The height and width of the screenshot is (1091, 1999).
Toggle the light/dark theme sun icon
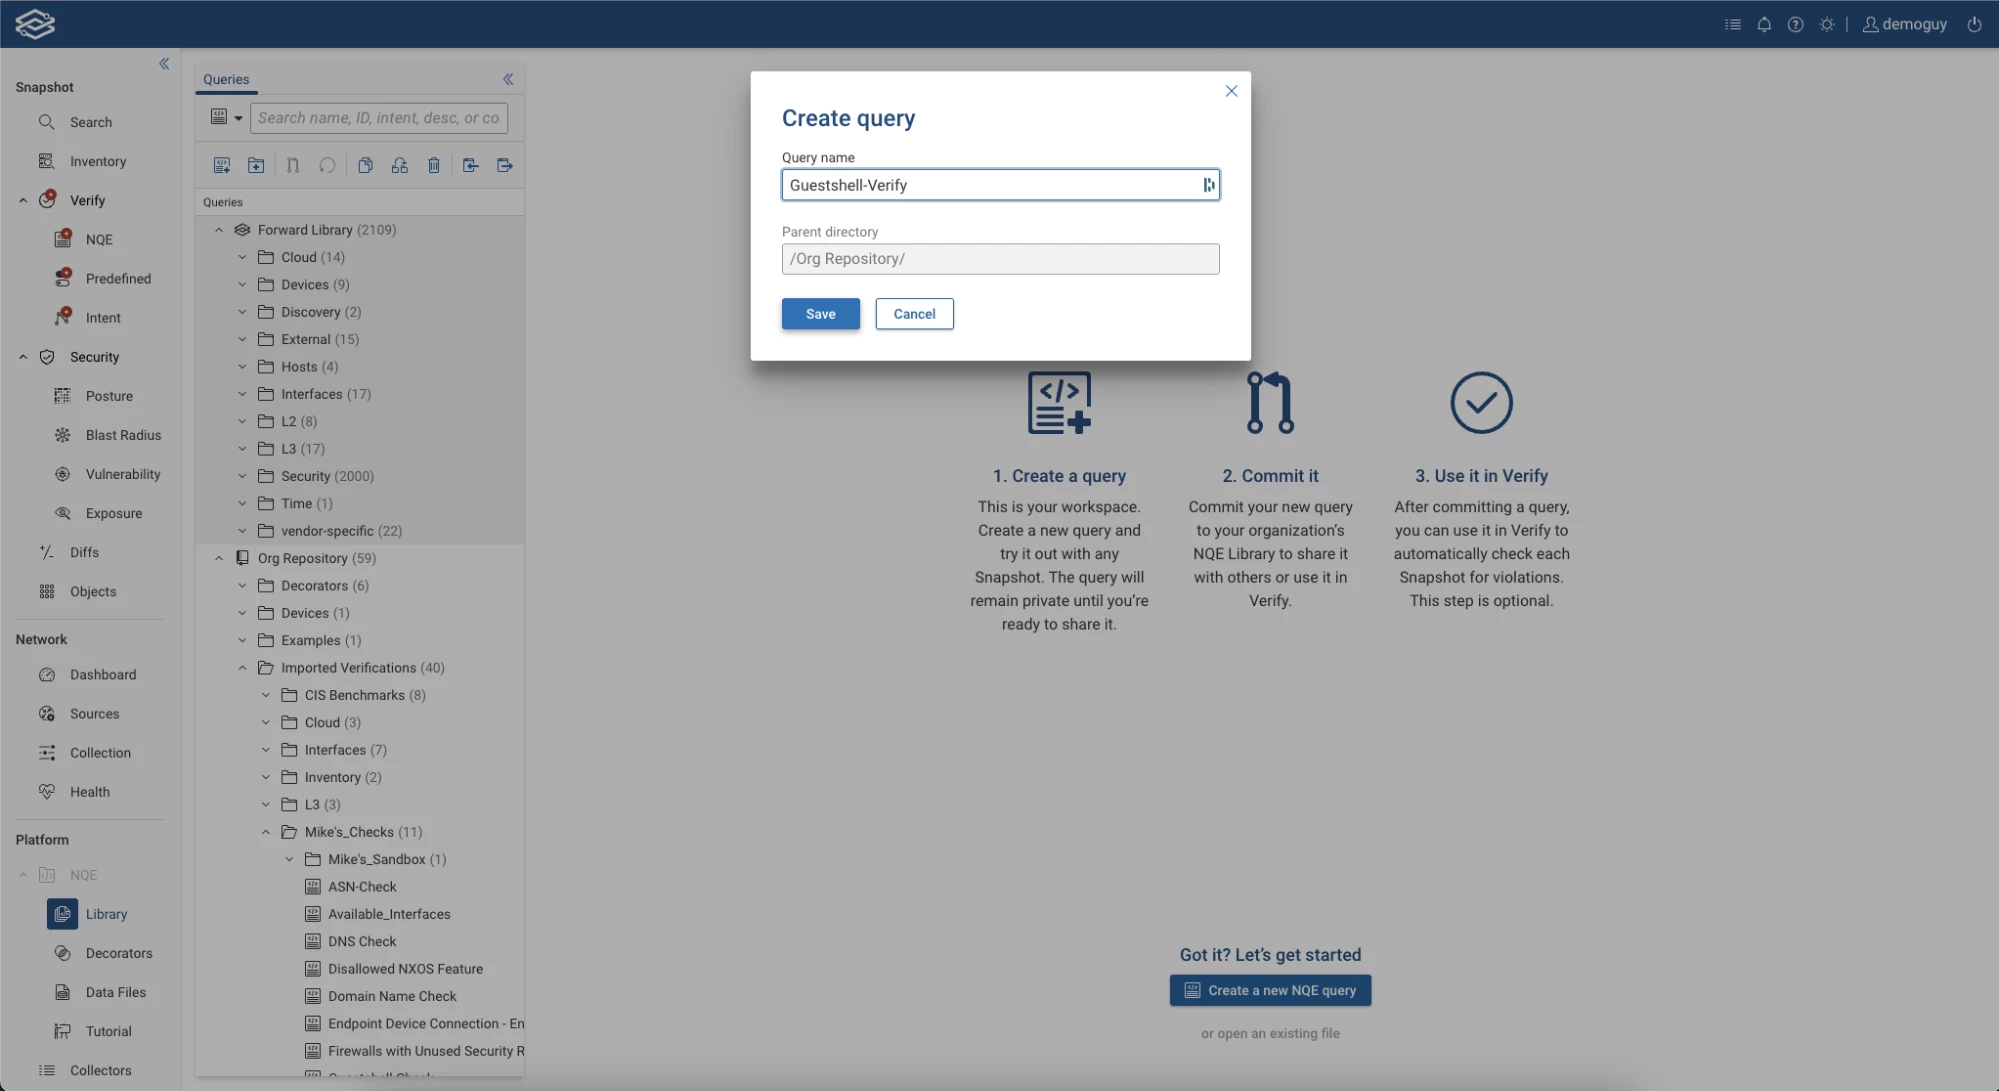click(1827, 24)
